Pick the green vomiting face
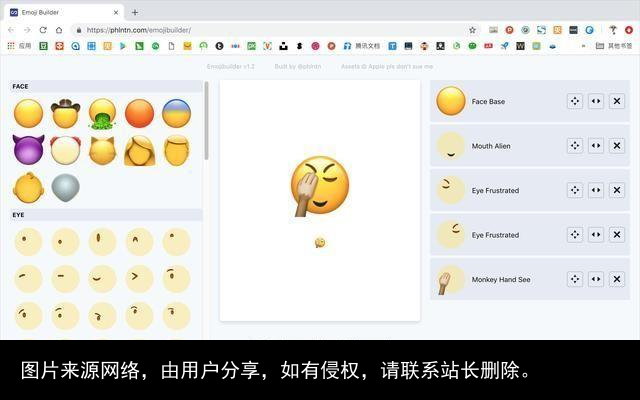 102,114
